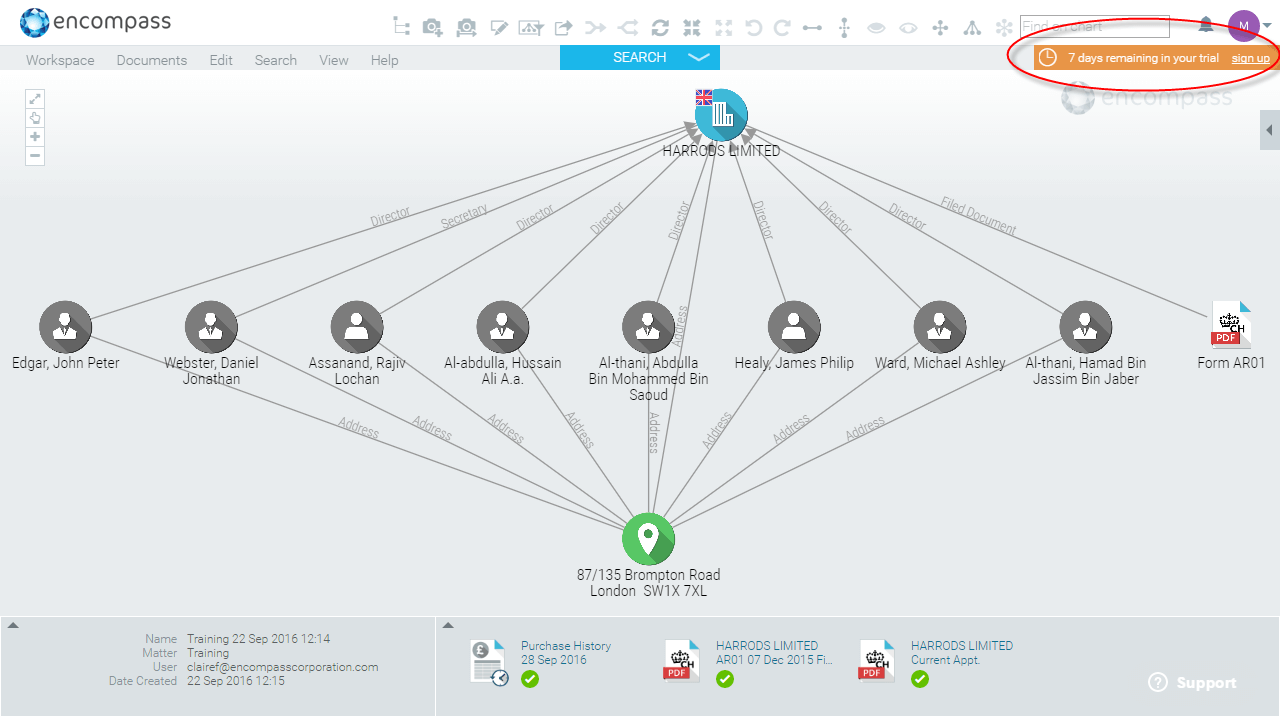This screenshot has width=1280, height=716.
Task: Click the purple M user avatar
Action: point(1244,26)
